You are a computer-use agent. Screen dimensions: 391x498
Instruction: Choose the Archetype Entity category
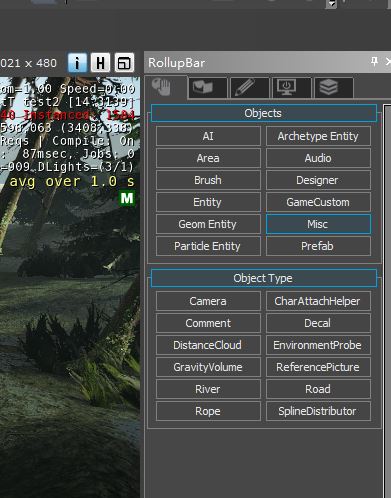(x=318, y=136)
